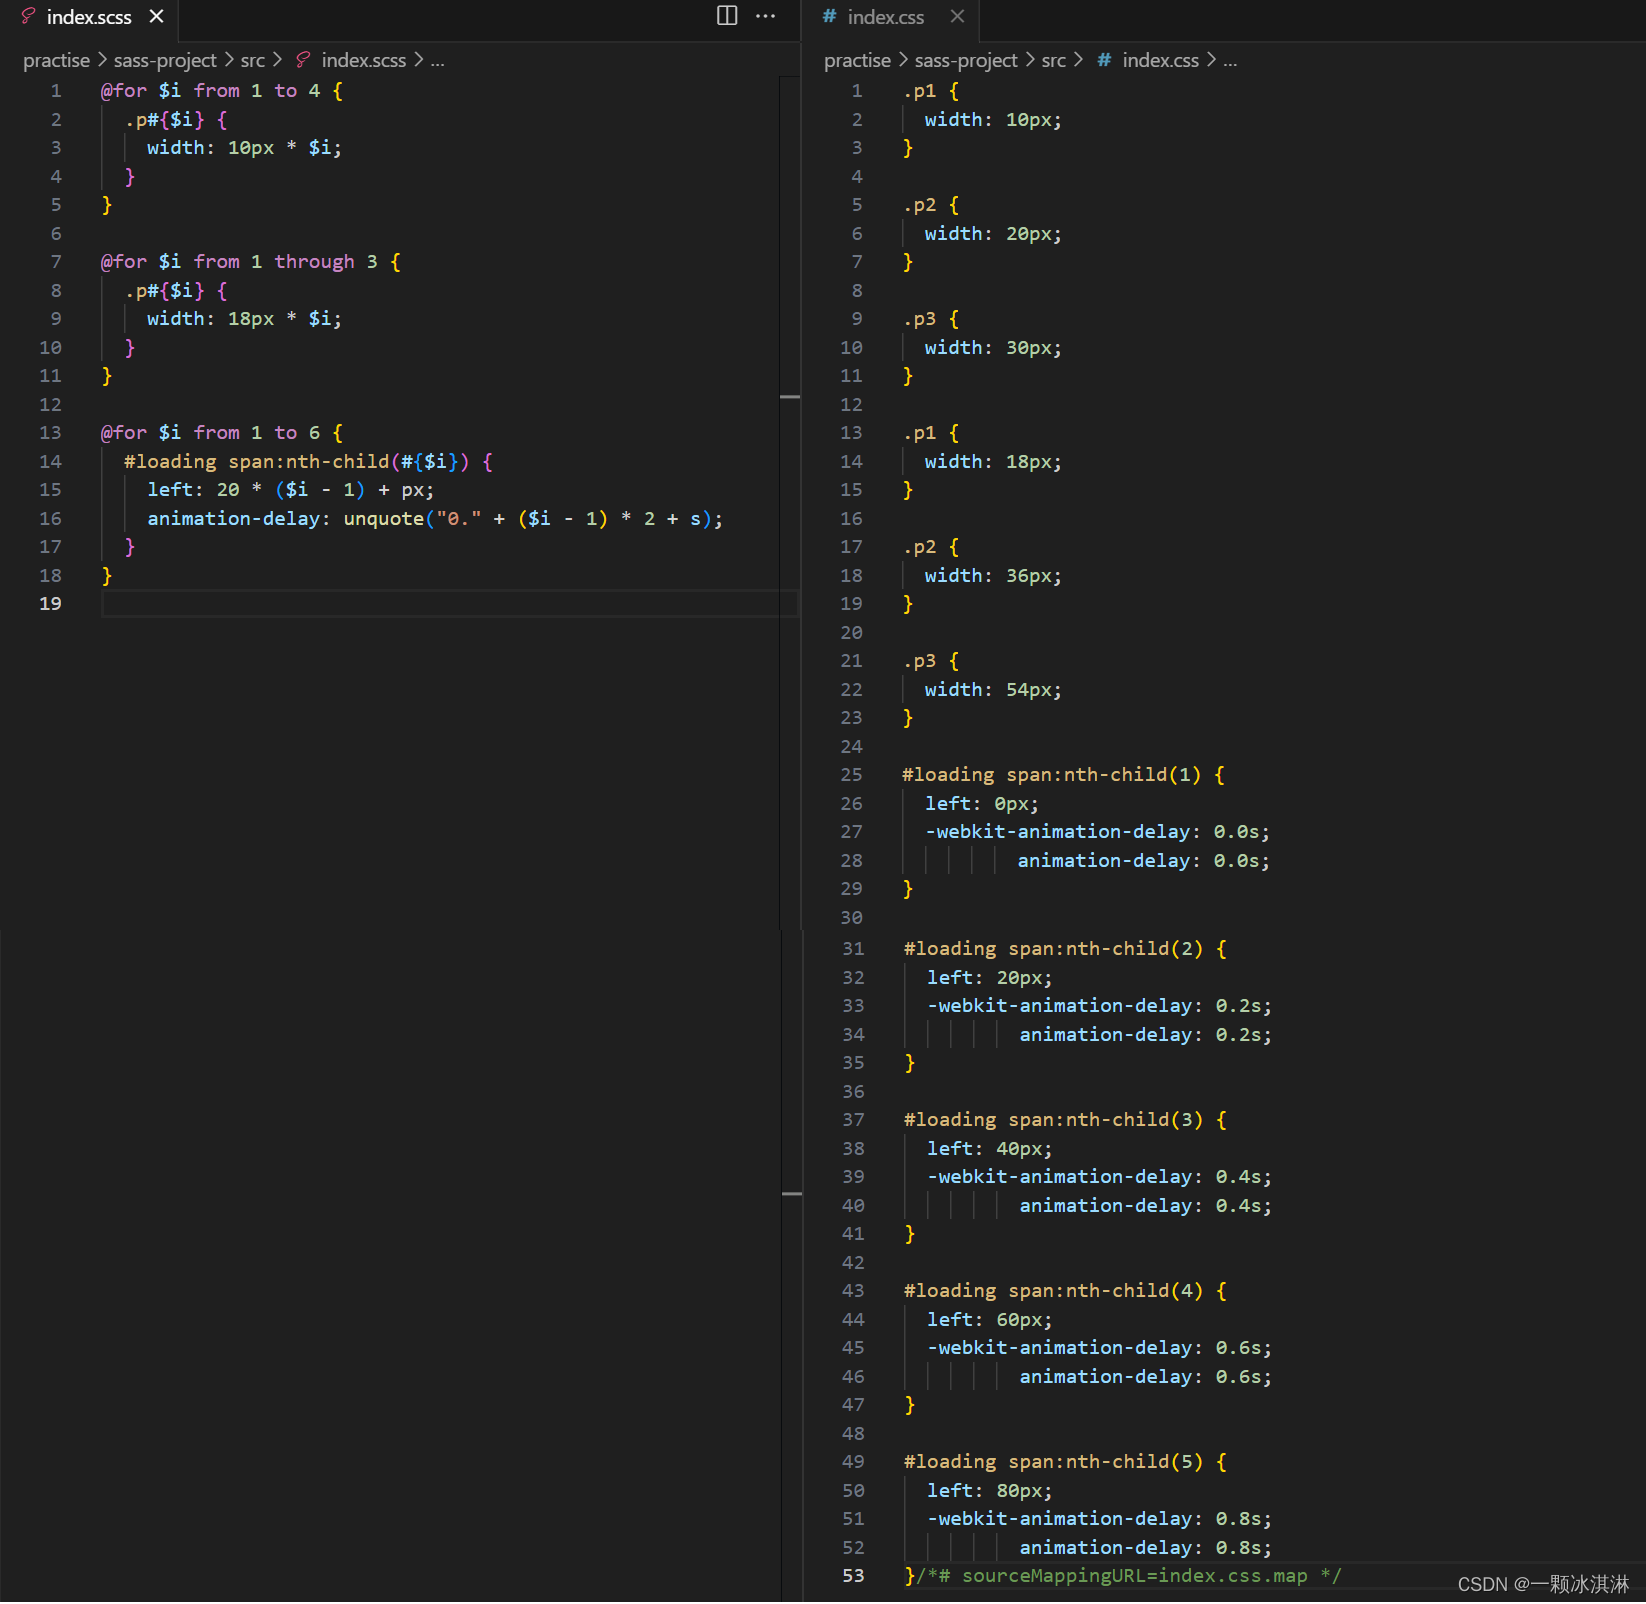This screenshot has width=1646, height=1604.
Task: Switch to the index.scss tab
Action: (x=89, y=17)
